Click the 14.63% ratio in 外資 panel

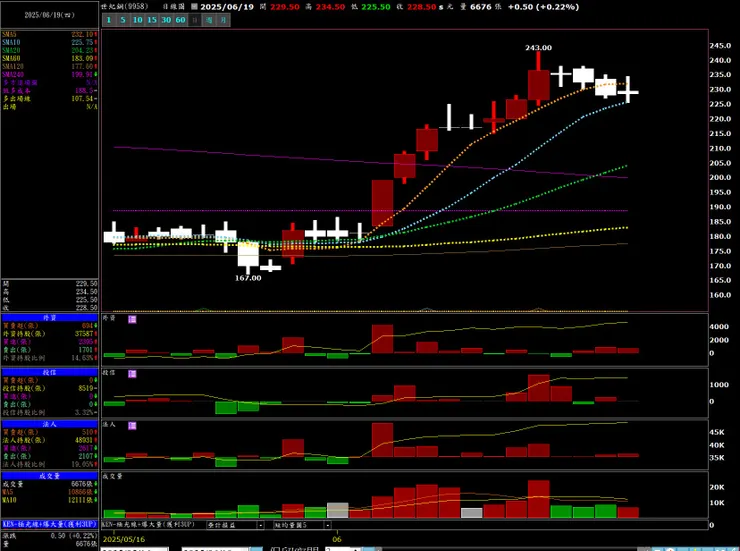pos(82,358)
